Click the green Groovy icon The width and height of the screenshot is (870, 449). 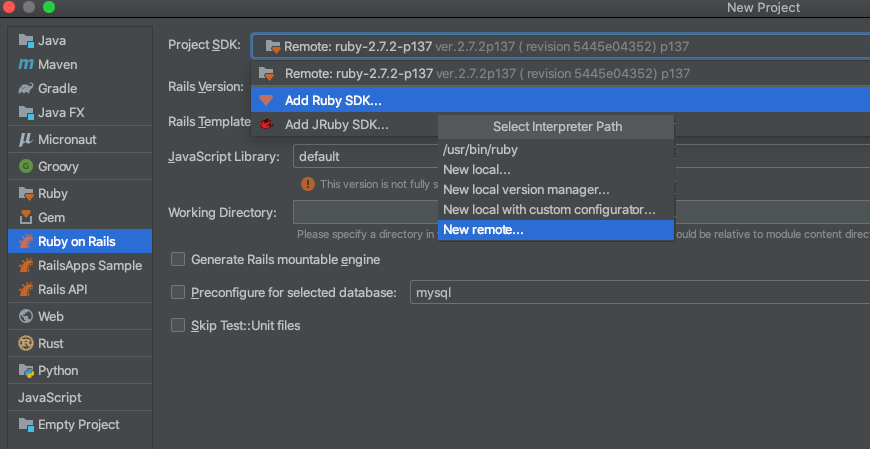click(x=26, y=166)
